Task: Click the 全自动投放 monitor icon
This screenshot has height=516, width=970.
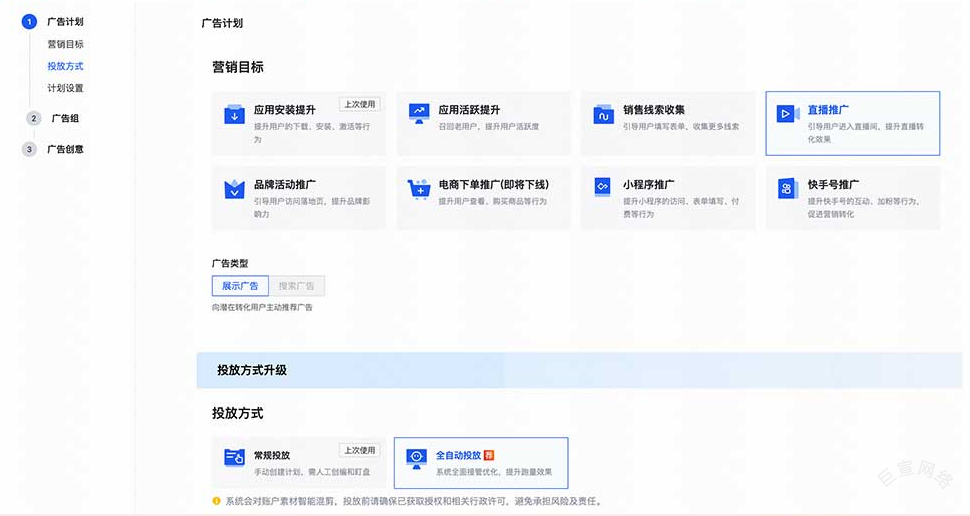Action: (416, 458)
